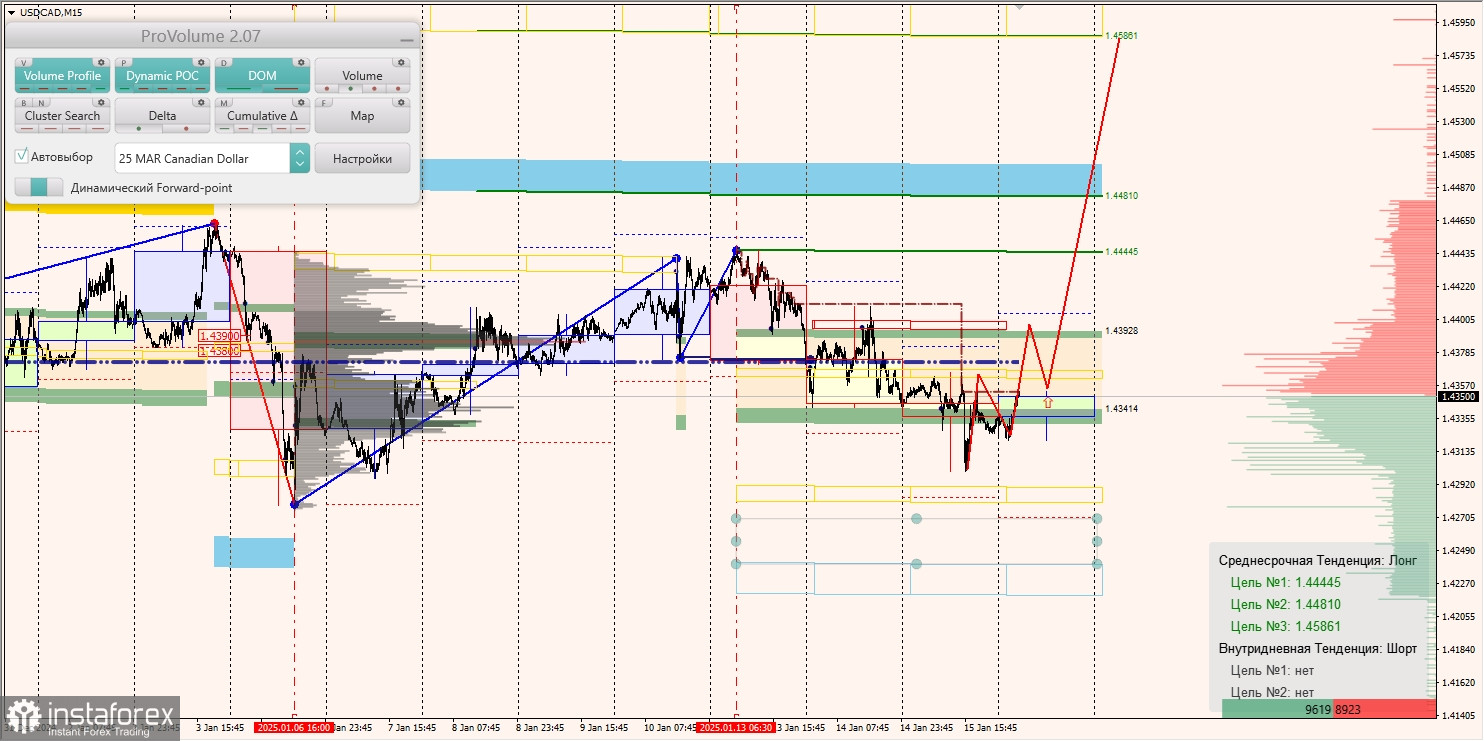The image size is (1484, 741).
Task: Open DOM gear settings icon
Action: [x=300, y=62]
